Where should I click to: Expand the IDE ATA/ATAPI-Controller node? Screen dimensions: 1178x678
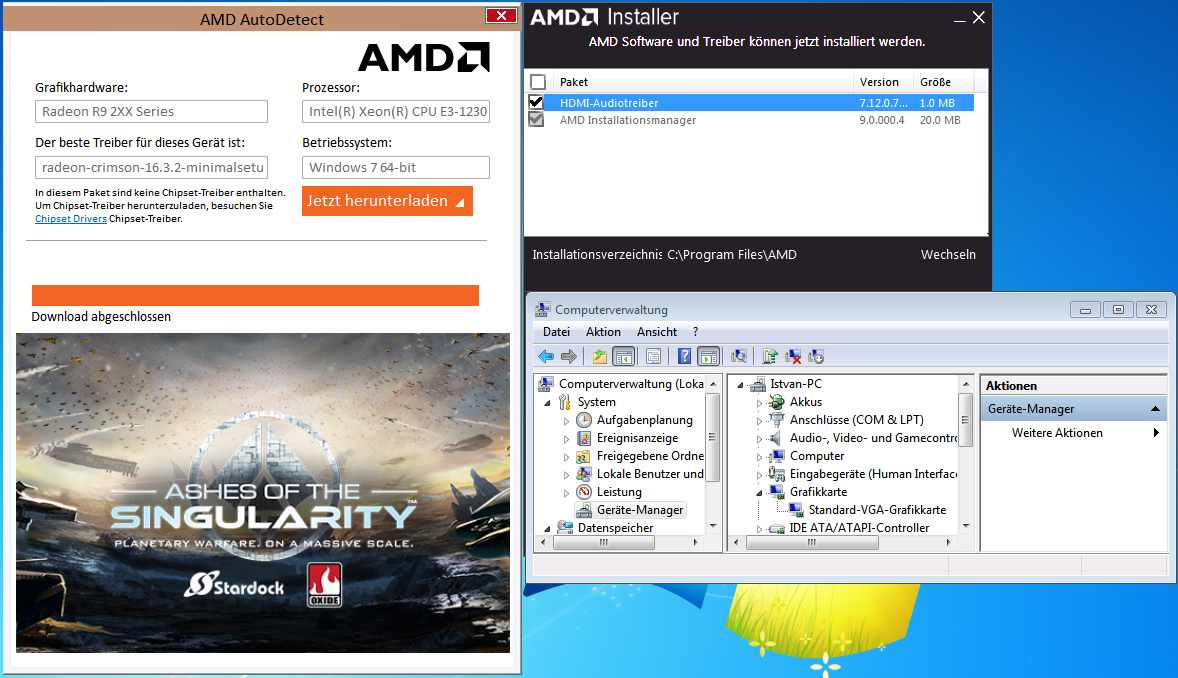point(759,529)
